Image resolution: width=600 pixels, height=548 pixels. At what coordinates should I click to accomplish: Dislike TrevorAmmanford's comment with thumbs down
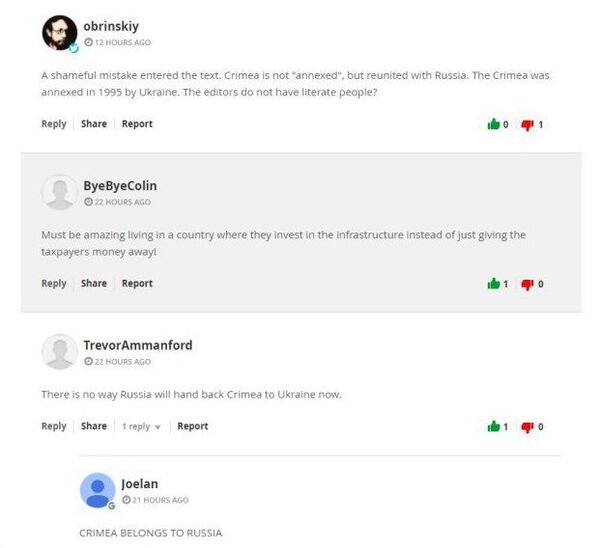point(527,427)
